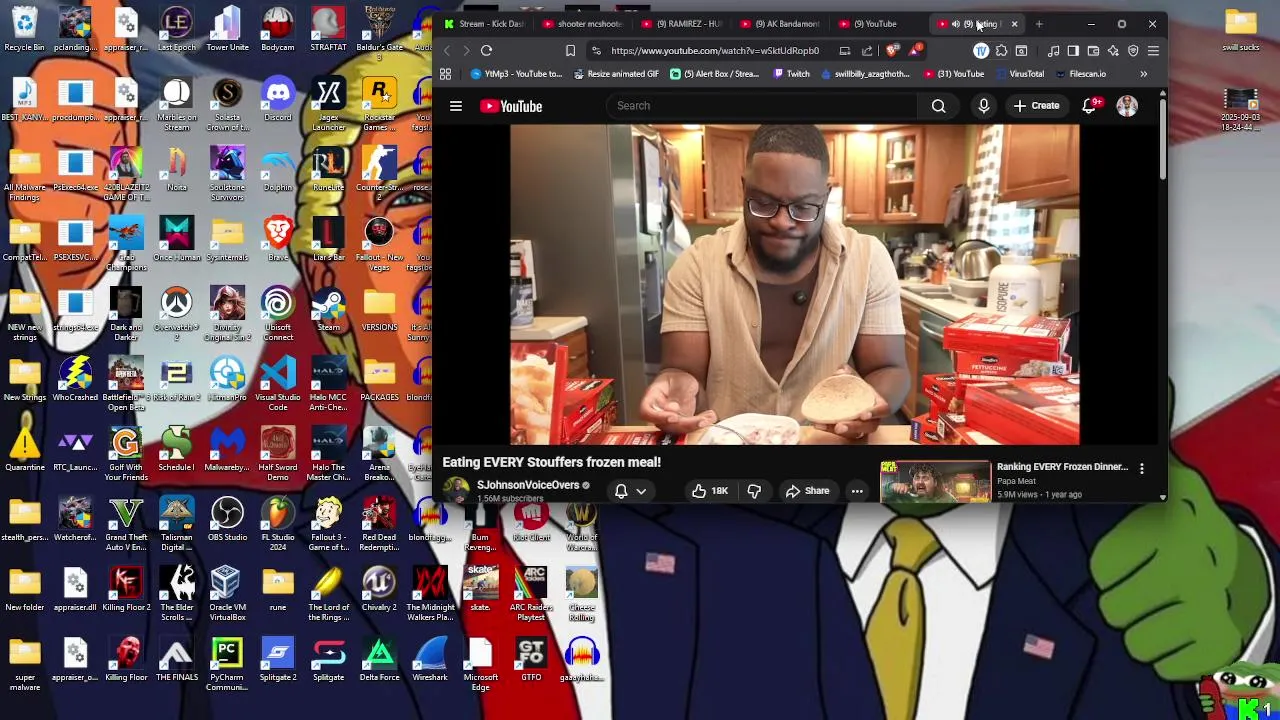The width and height of the screenshot is (1280, 720).
Task: Click the YouTube search magnifier button
Action: pyautogui.click(x=938, y=106)
